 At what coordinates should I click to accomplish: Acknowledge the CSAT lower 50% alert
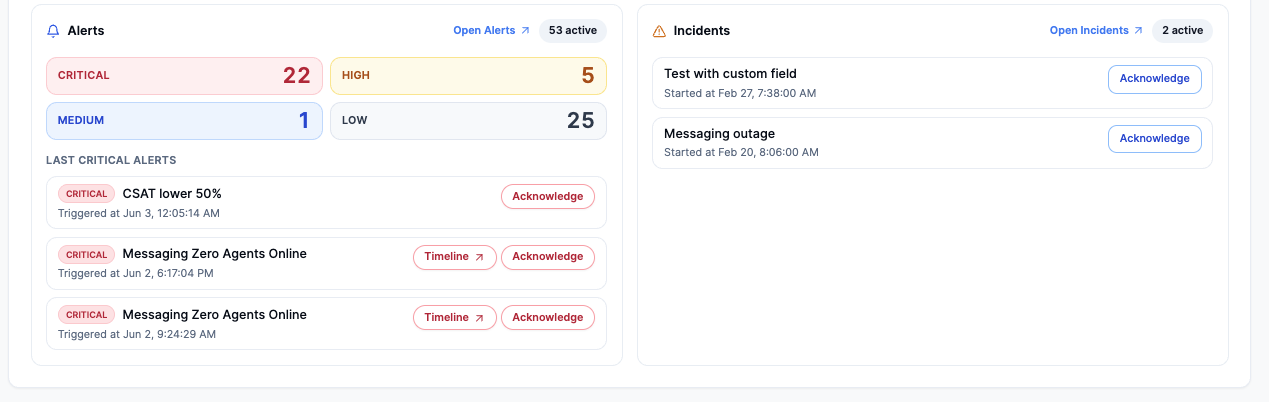548,197
